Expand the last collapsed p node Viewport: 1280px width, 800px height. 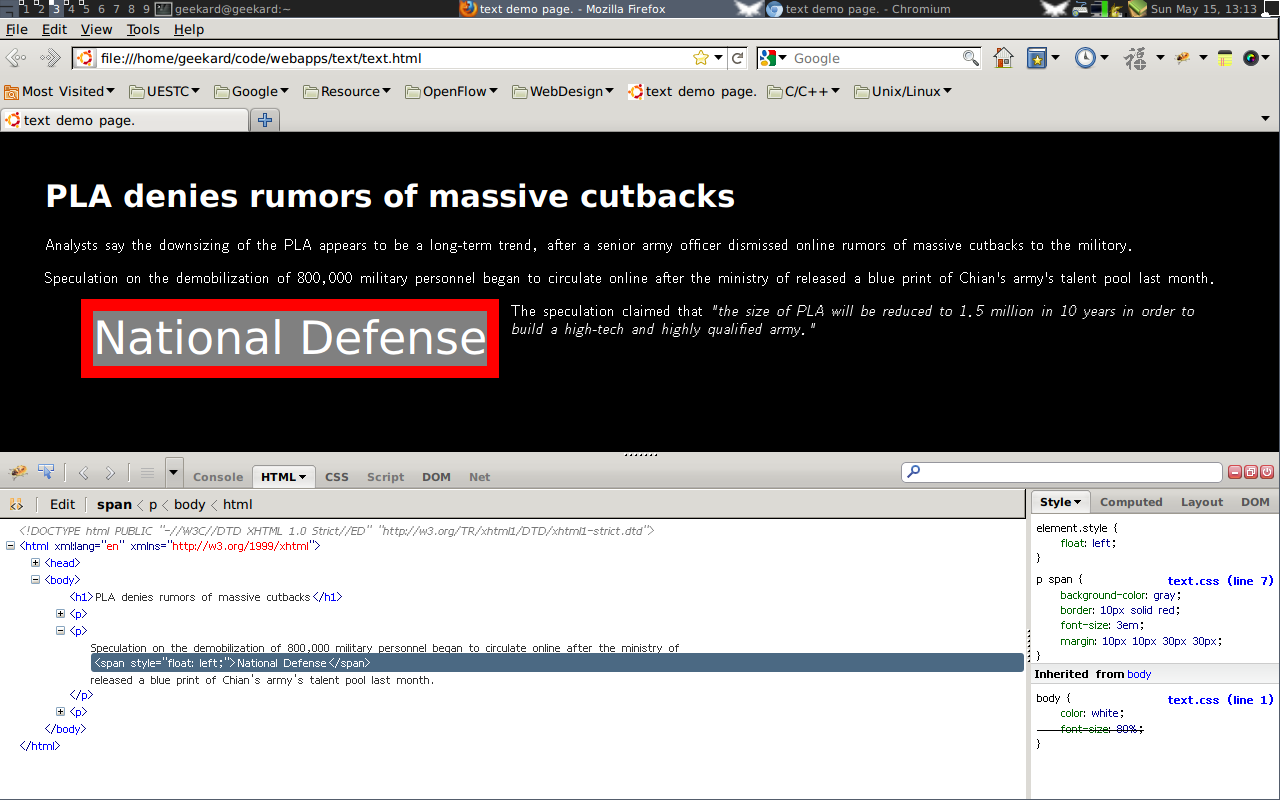(x=61, y=712)
